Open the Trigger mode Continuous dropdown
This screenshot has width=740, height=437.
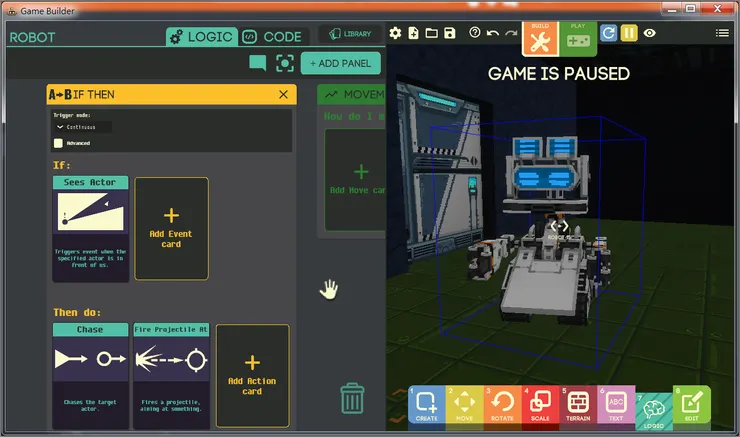82,127
